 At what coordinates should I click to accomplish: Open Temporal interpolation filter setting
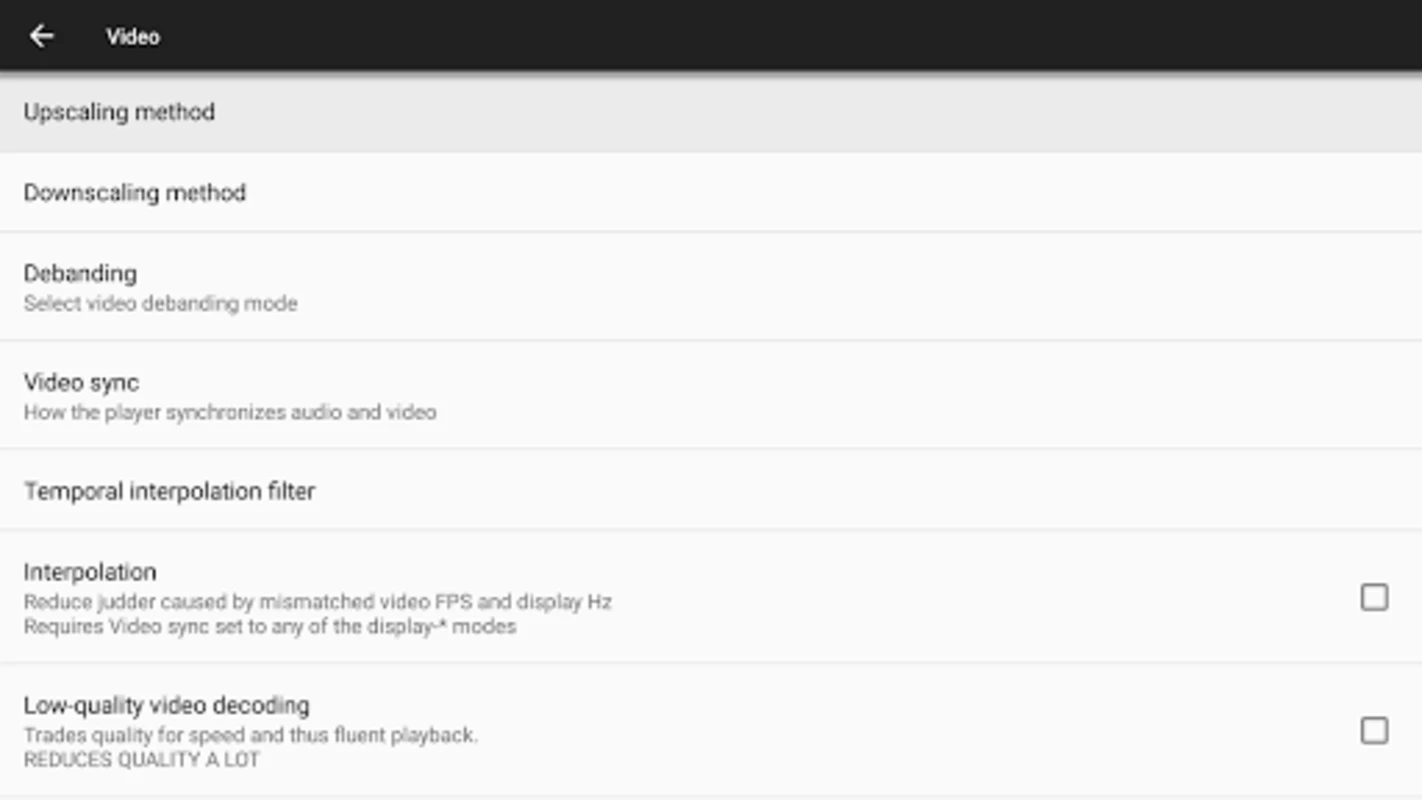[711, 490]
